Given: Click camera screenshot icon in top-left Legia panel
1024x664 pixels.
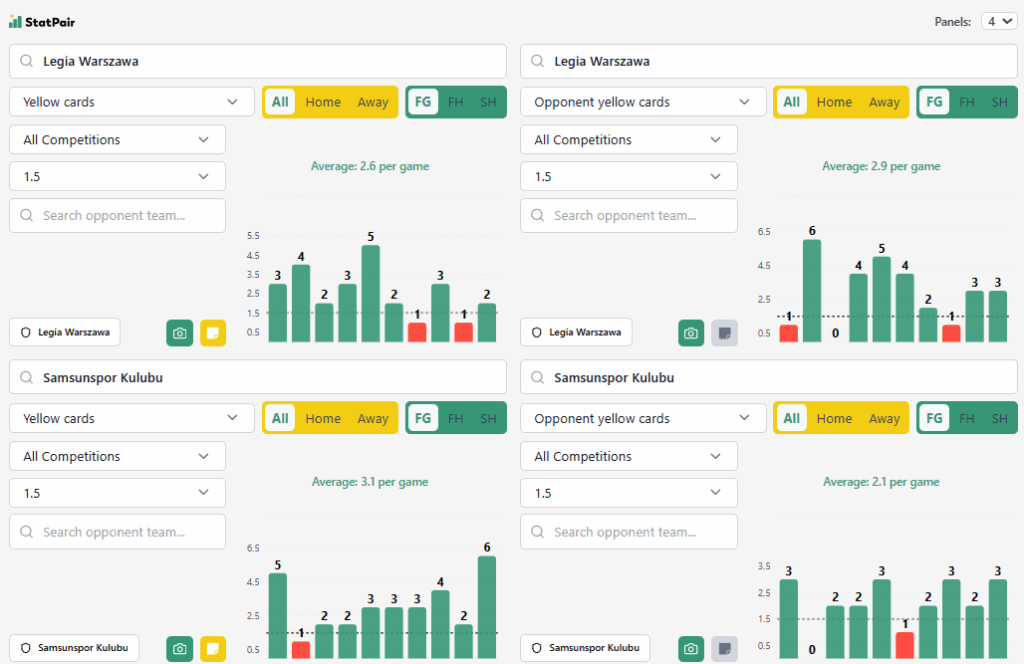Looking at the screenshot, I should coord(180,333).
